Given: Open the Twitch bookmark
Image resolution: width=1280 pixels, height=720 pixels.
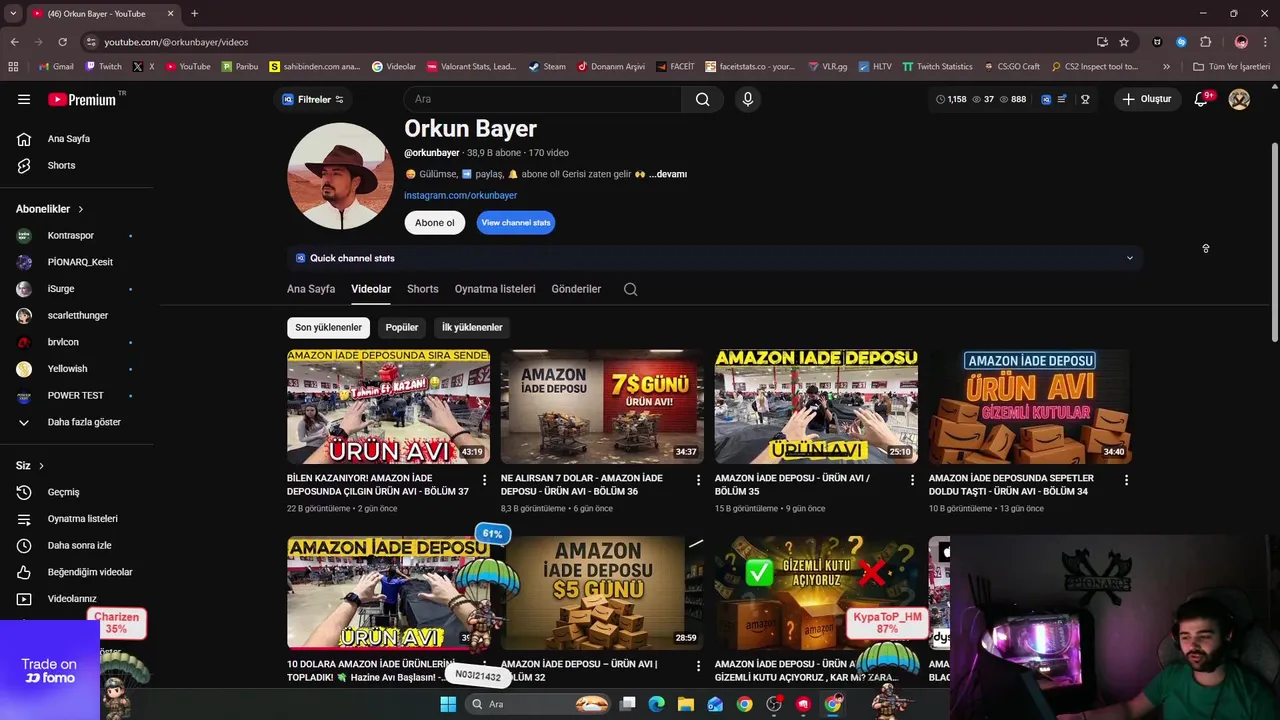Looking at the screenshot, I should click(x=104, y=67).
